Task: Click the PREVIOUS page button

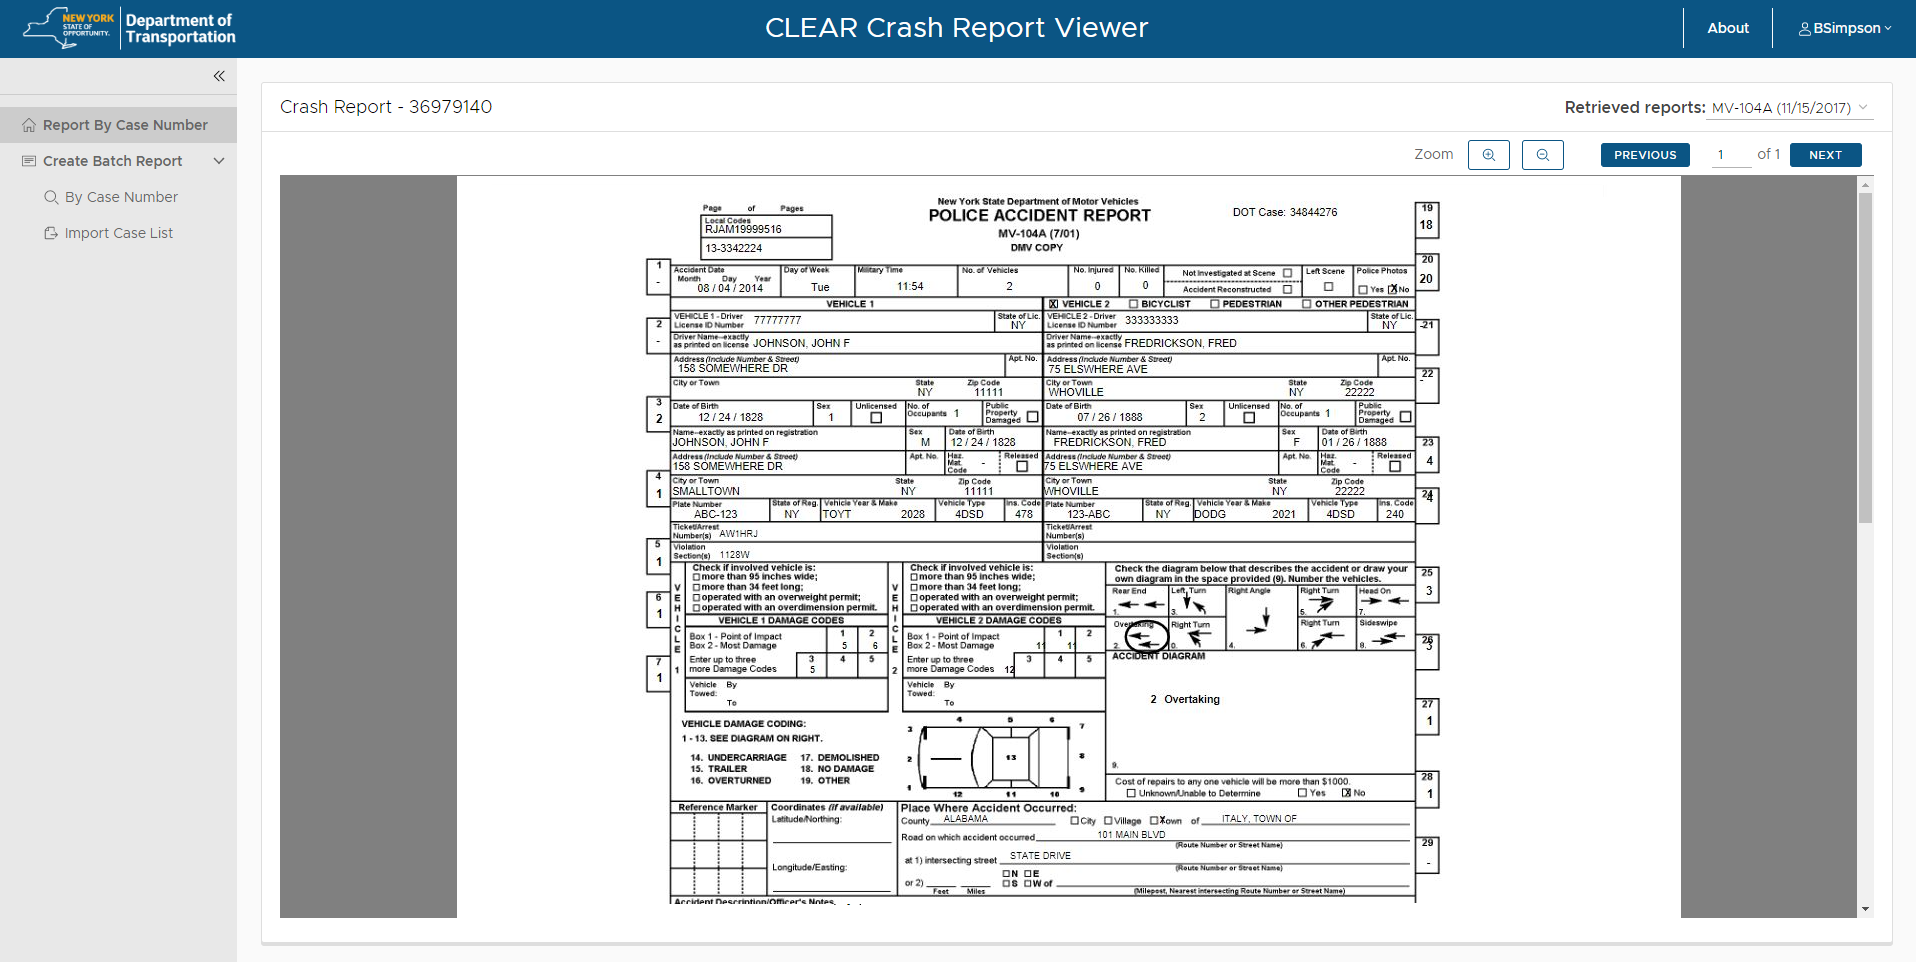Action: pos(1644,155)
